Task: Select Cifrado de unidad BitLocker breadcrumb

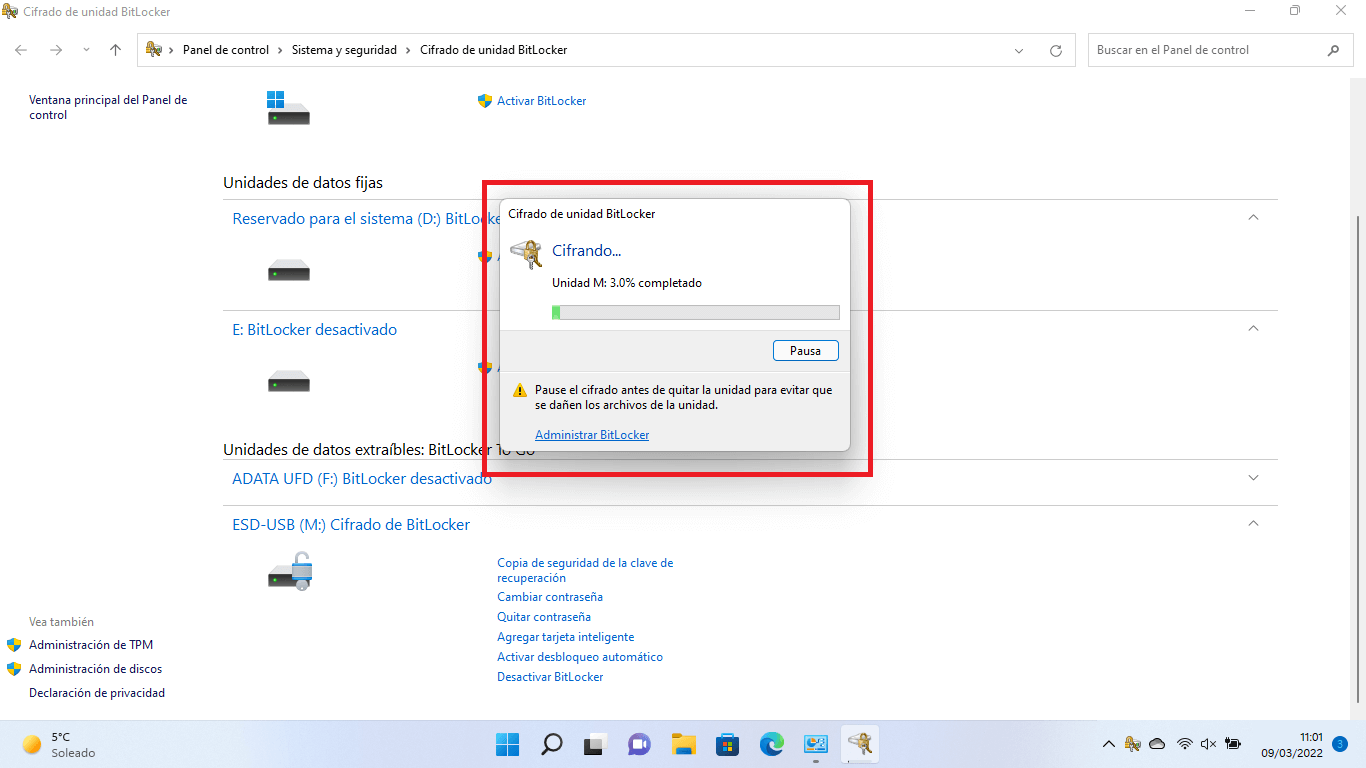Action: [x=493, y=50]
